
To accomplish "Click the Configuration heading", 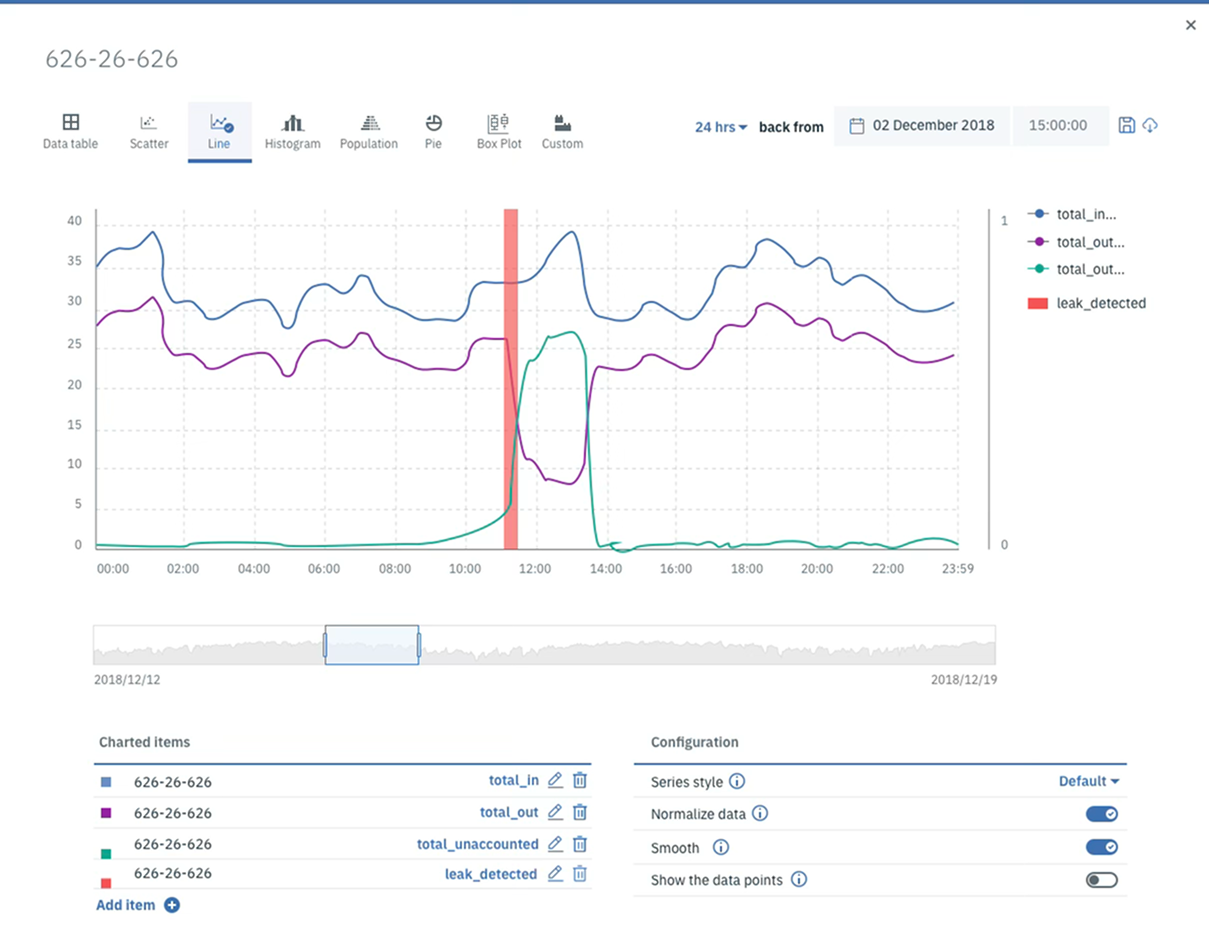I will (x=695, y=742).
